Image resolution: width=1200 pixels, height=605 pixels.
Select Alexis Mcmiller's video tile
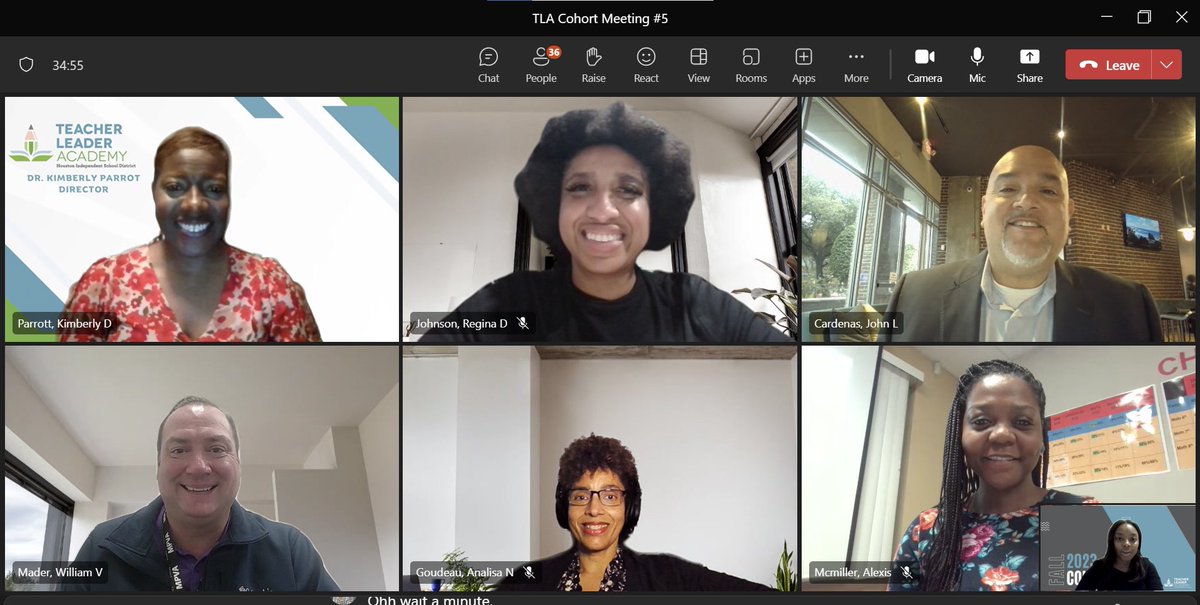998,468
